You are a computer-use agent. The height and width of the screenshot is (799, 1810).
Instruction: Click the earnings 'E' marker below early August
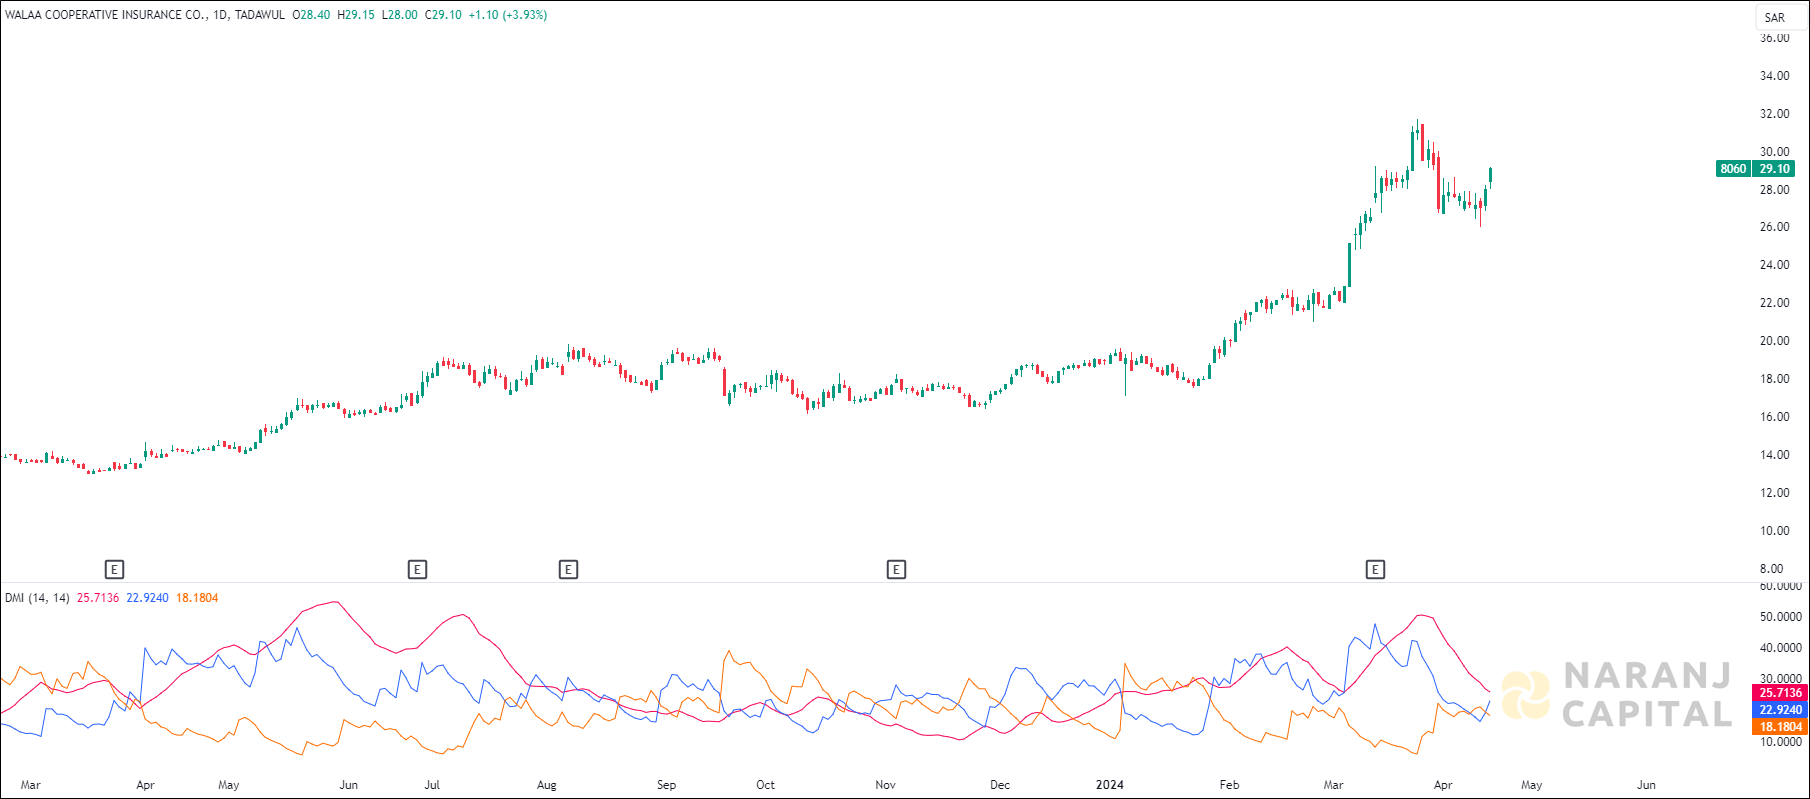point(568,570)
